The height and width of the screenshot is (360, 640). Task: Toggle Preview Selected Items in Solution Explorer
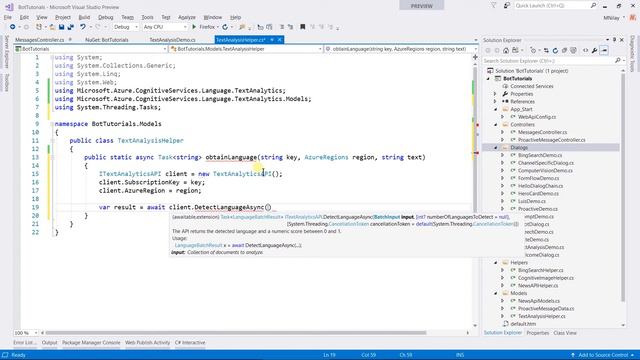pyautogui.click(x=604, y=50)
